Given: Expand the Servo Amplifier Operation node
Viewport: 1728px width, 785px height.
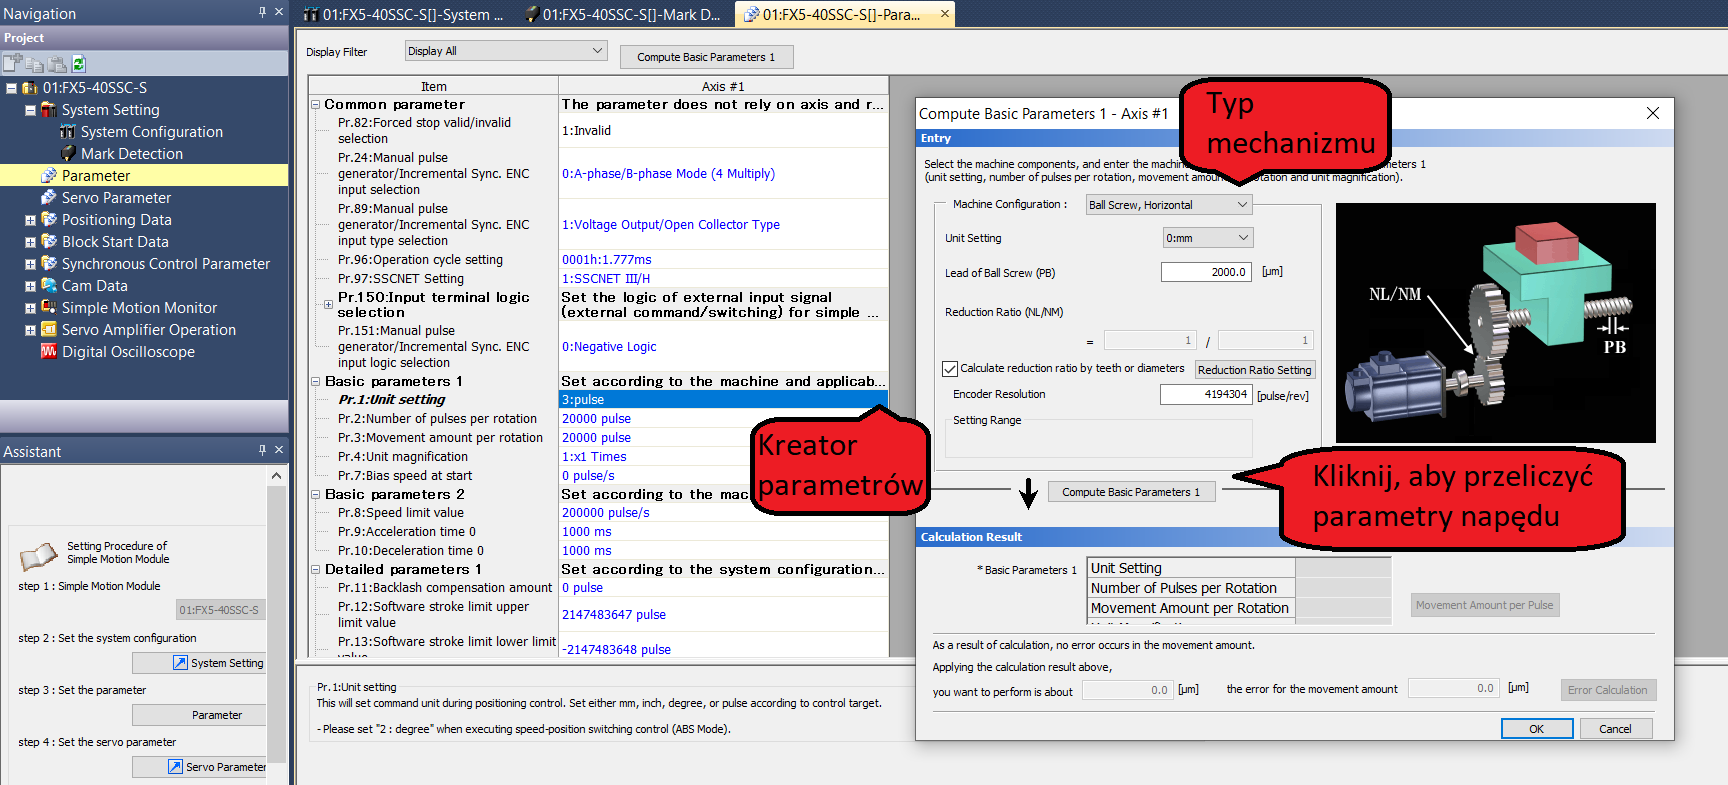Looking at the screenshot, I should tap(30, 330).
